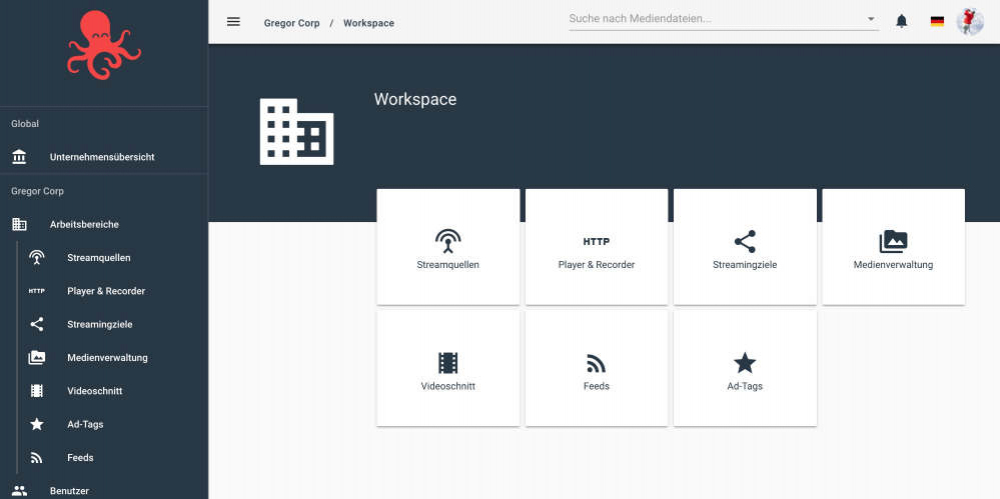This screenshot has height=499, width=1000.
Task: Open Benutzer in the sidebar
Action: click(x=69, y=491)
